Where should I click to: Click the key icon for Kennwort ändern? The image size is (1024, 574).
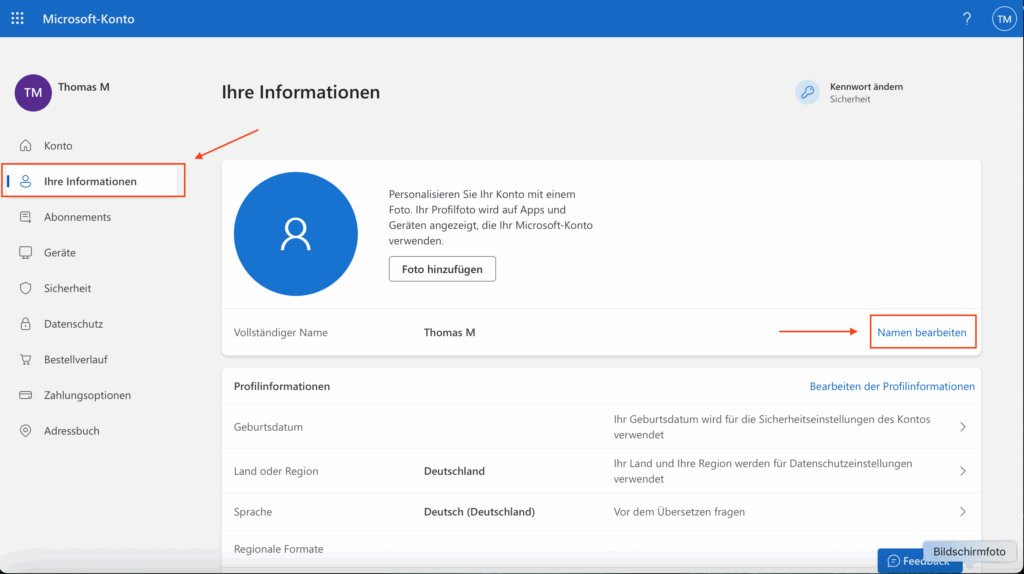coord(807,92)
